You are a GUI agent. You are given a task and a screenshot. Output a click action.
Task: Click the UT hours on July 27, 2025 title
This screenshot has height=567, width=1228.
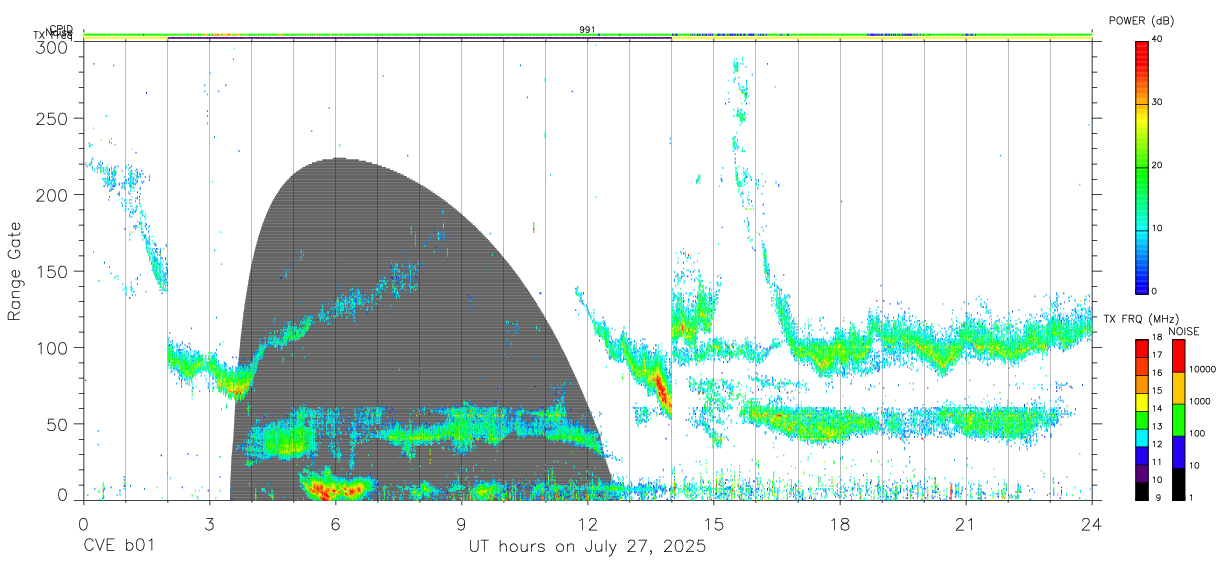point(587,547)
